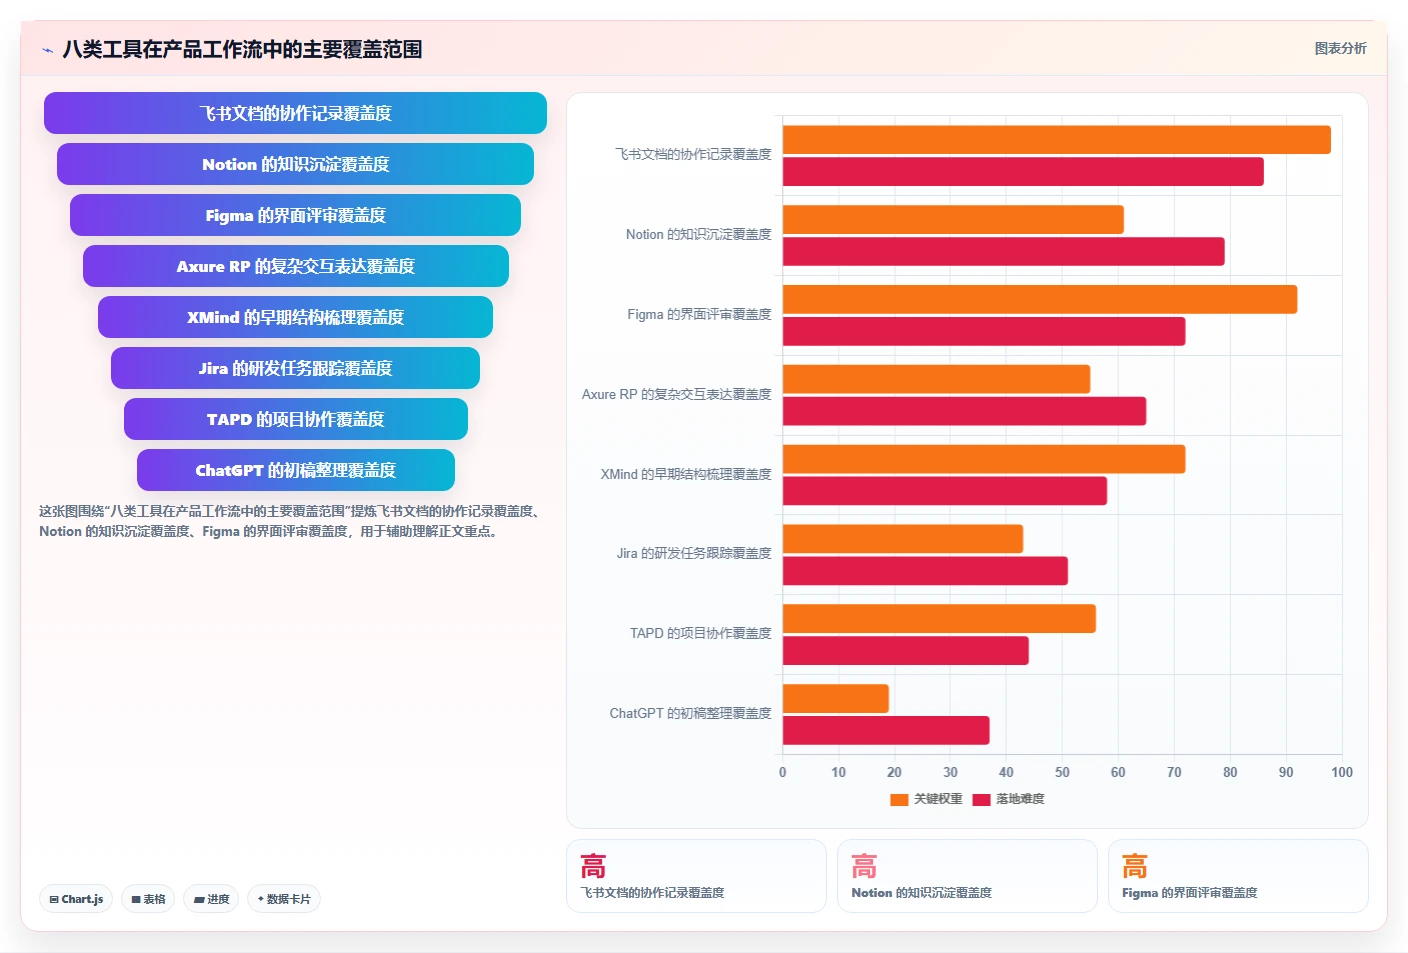Click the orange 关键权重 bar for Notion
This screenshot has height=953, width=1408.
click(x=953, y=220)
